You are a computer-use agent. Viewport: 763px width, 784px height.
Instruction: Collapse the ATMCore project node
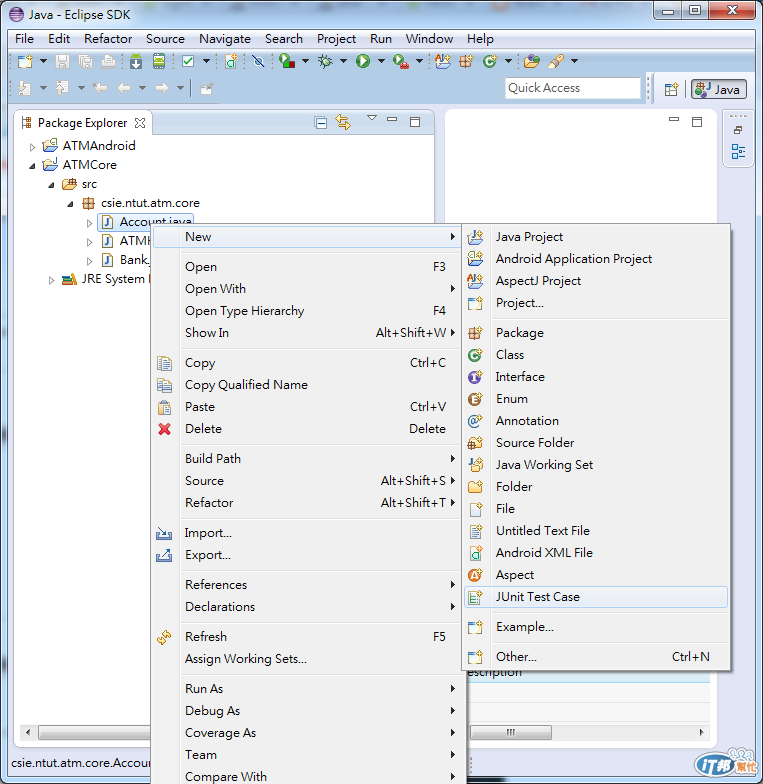coord(32,166)
